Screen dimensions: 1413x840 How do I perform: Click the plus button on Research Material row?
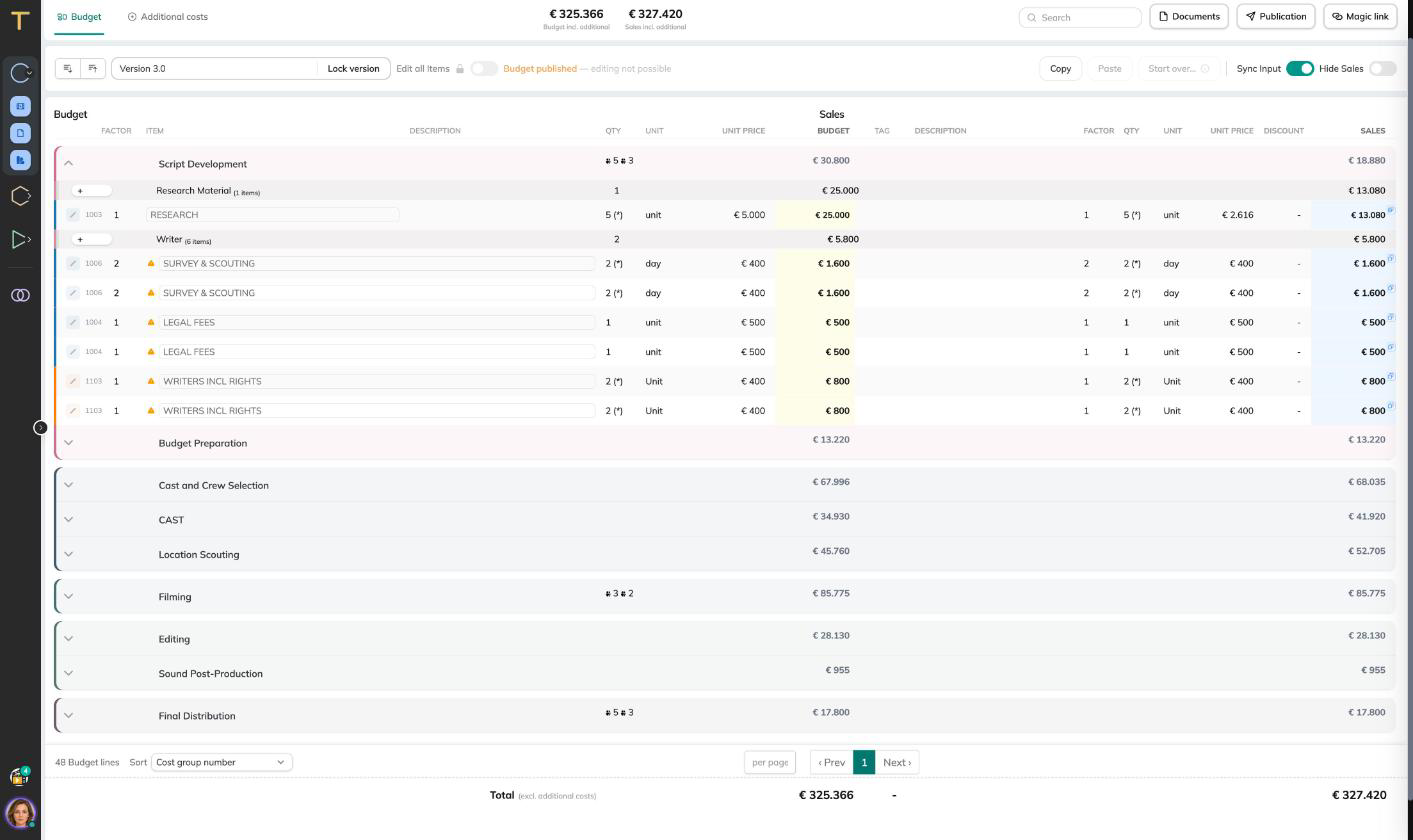coord(91,190)
